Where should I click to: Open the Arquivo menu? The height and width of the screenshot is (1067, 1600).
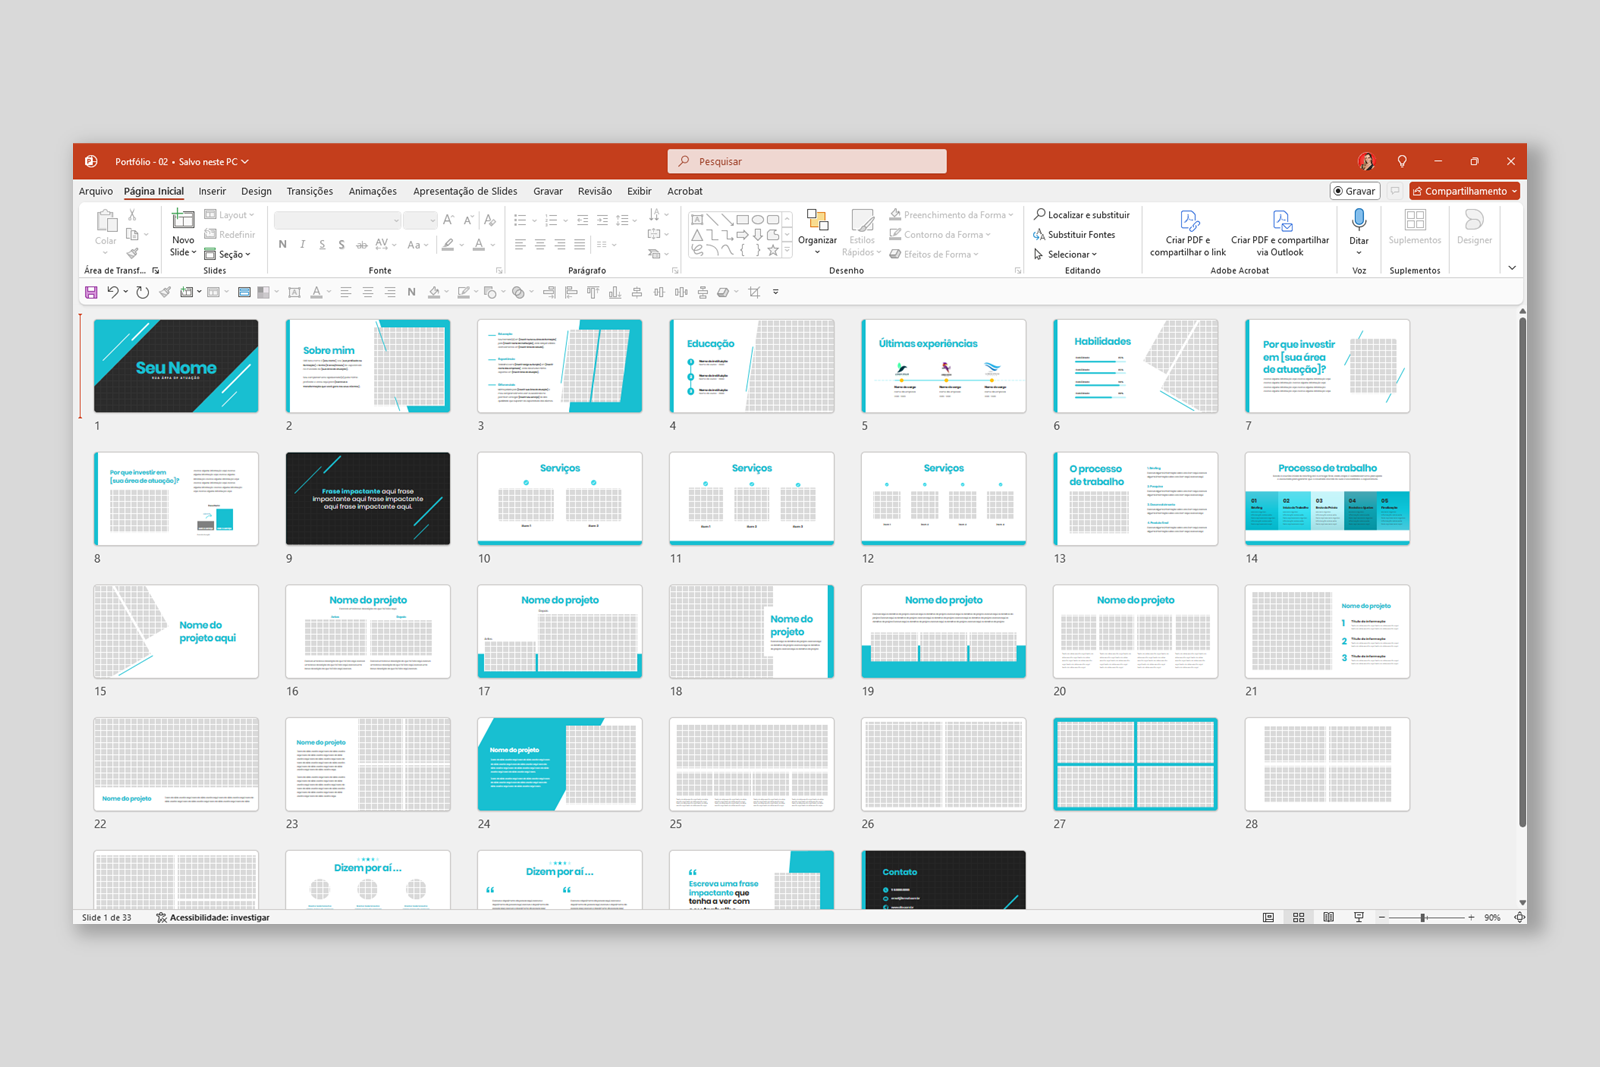(96, 191)
